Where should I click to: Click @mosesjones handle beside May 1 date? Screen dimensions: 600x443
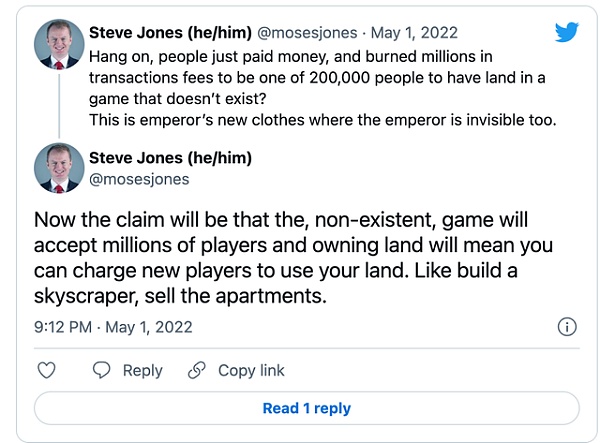click(x=307, y=33)
